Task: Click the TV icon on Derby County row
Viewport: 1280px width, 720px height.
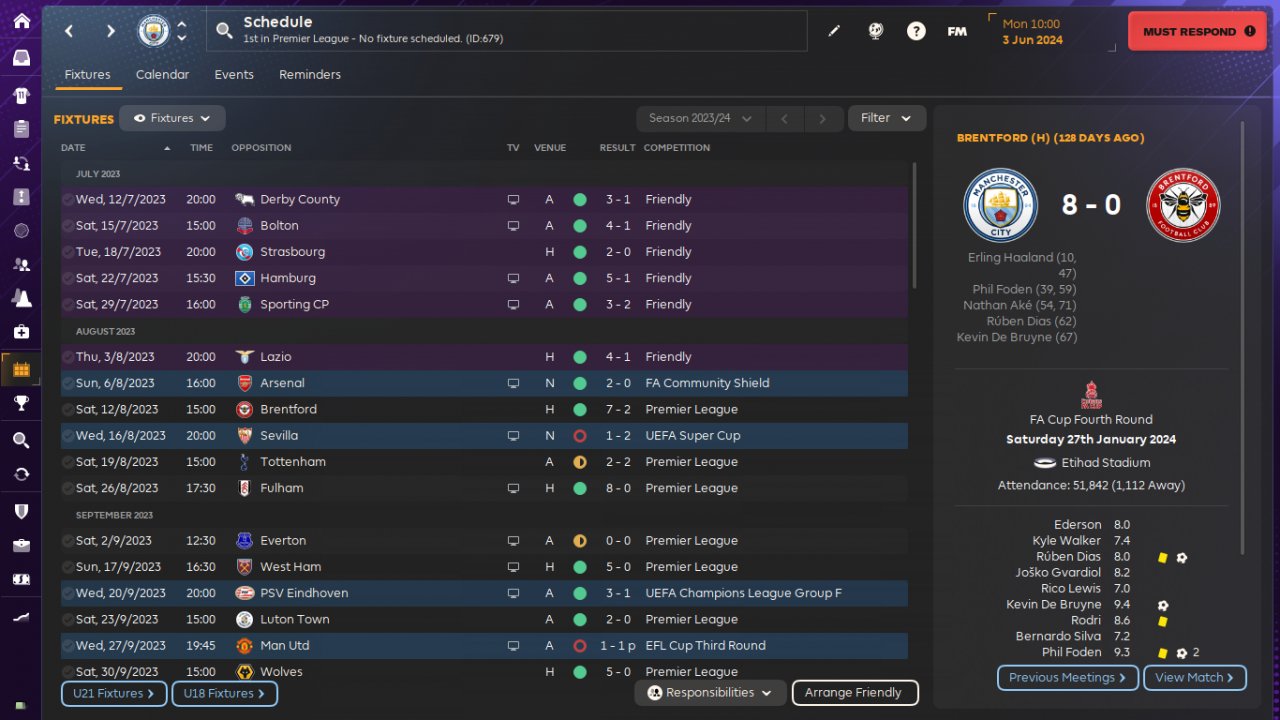Action: [513, 200]
